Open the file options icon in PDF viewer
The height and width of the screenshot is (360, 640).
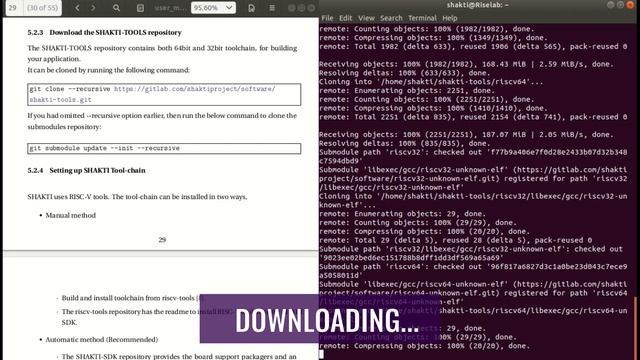pyautogui.click(x=251, y=8)
